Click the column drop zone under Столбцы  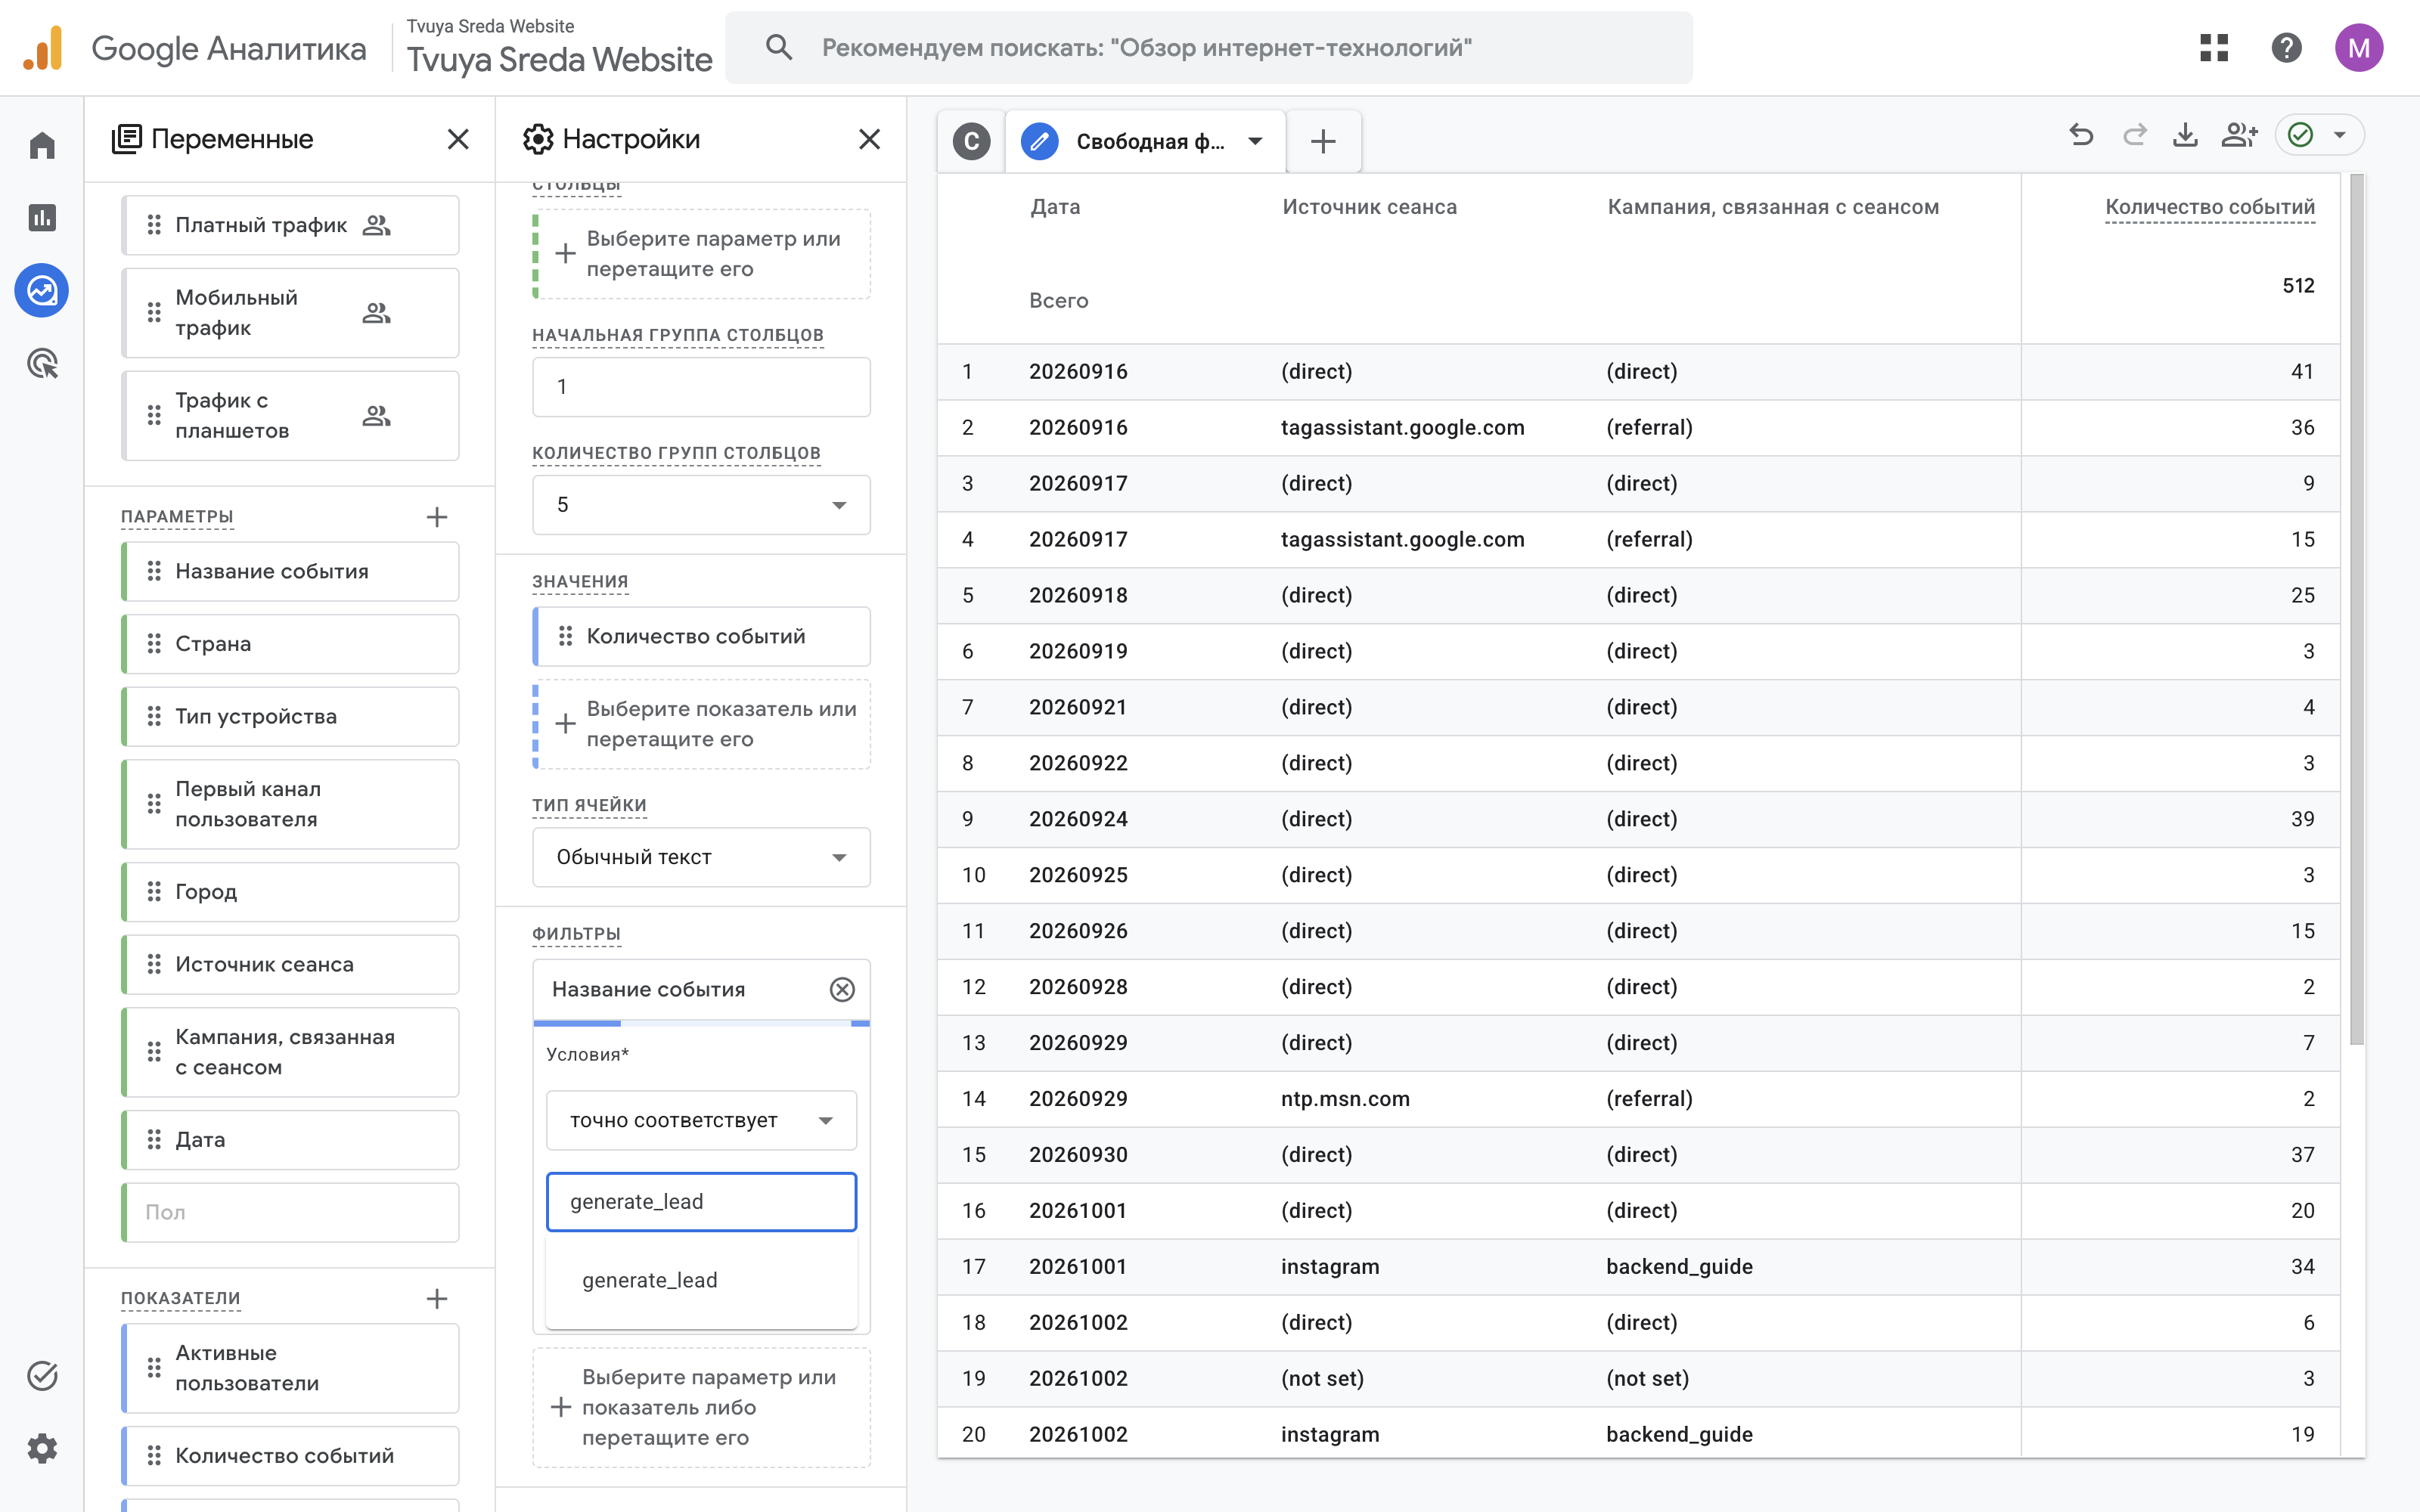tap(701, 254)
